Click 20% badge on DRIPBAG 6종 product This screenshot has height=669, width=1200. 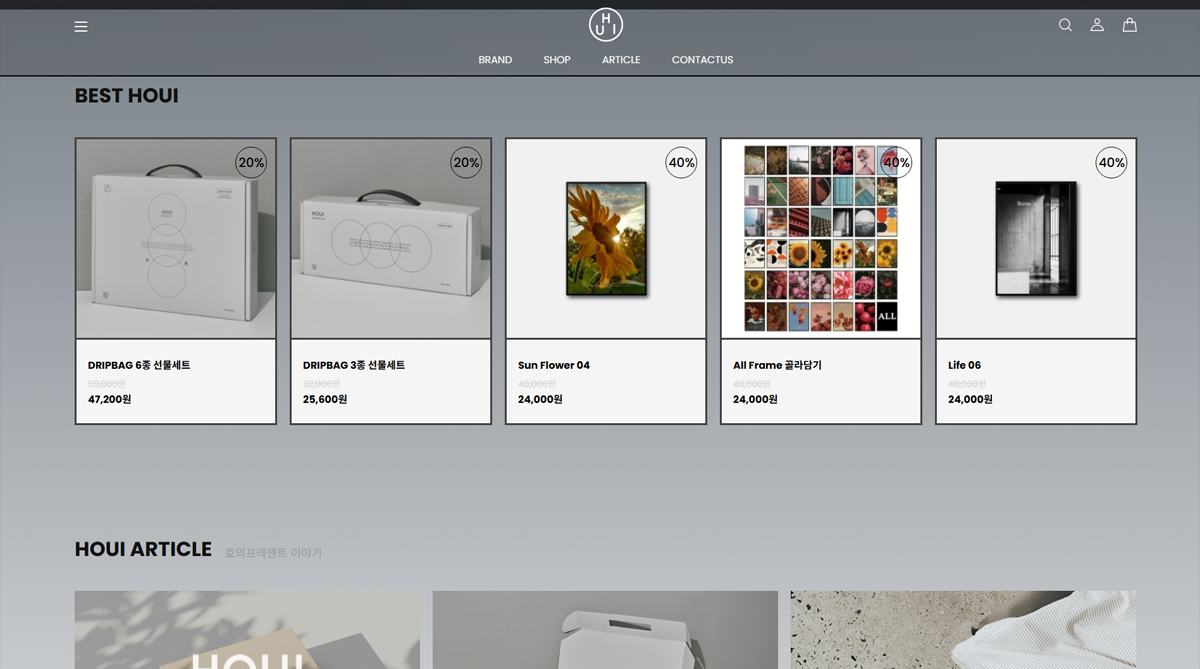251,163
